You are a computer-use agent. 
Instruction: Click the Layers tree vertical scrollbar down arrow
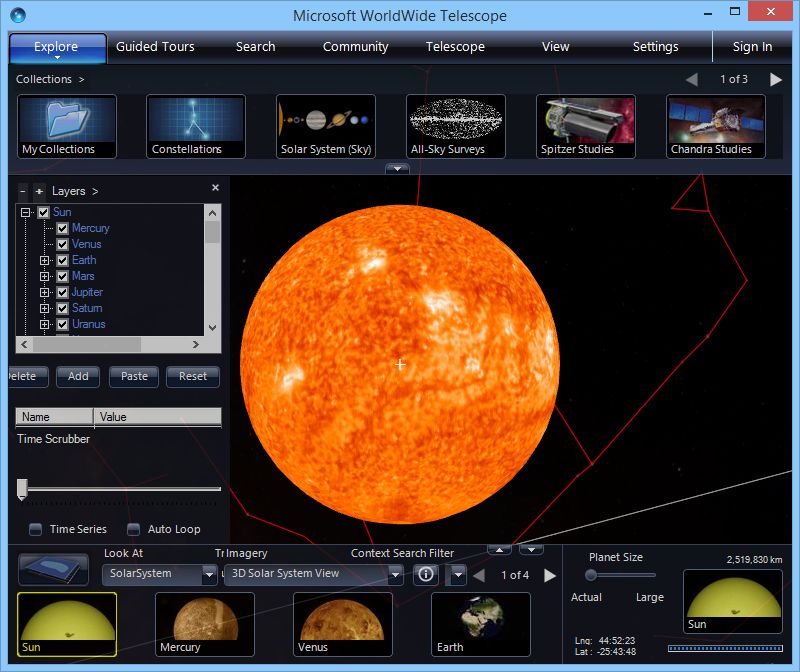[x=213, y=328]
